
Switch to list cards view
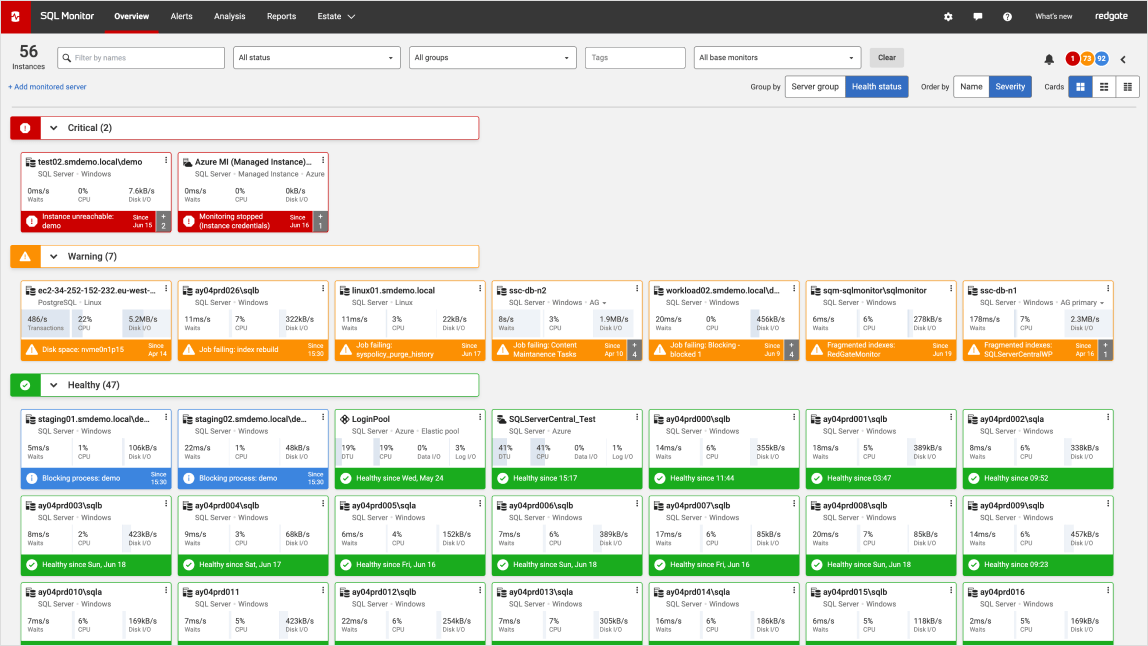coord(1104,86)
